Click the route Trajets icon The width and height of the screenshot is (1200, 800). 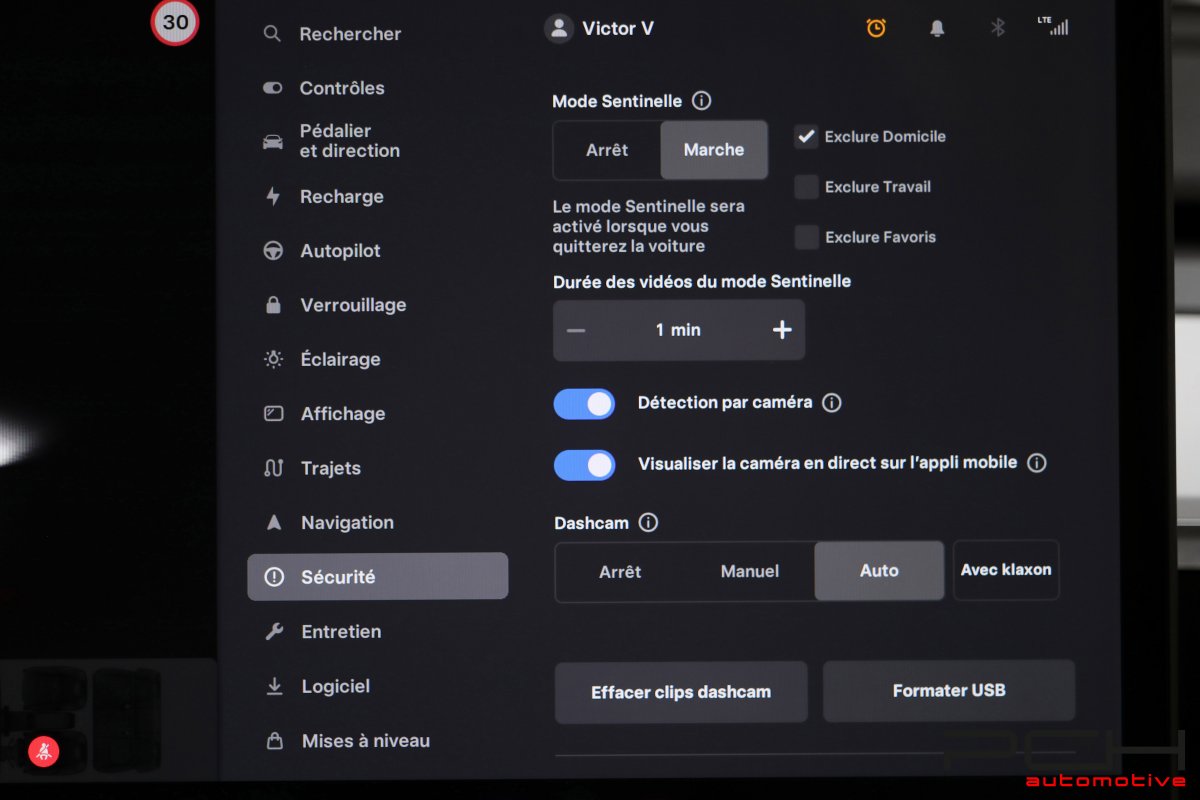[273, 468]
